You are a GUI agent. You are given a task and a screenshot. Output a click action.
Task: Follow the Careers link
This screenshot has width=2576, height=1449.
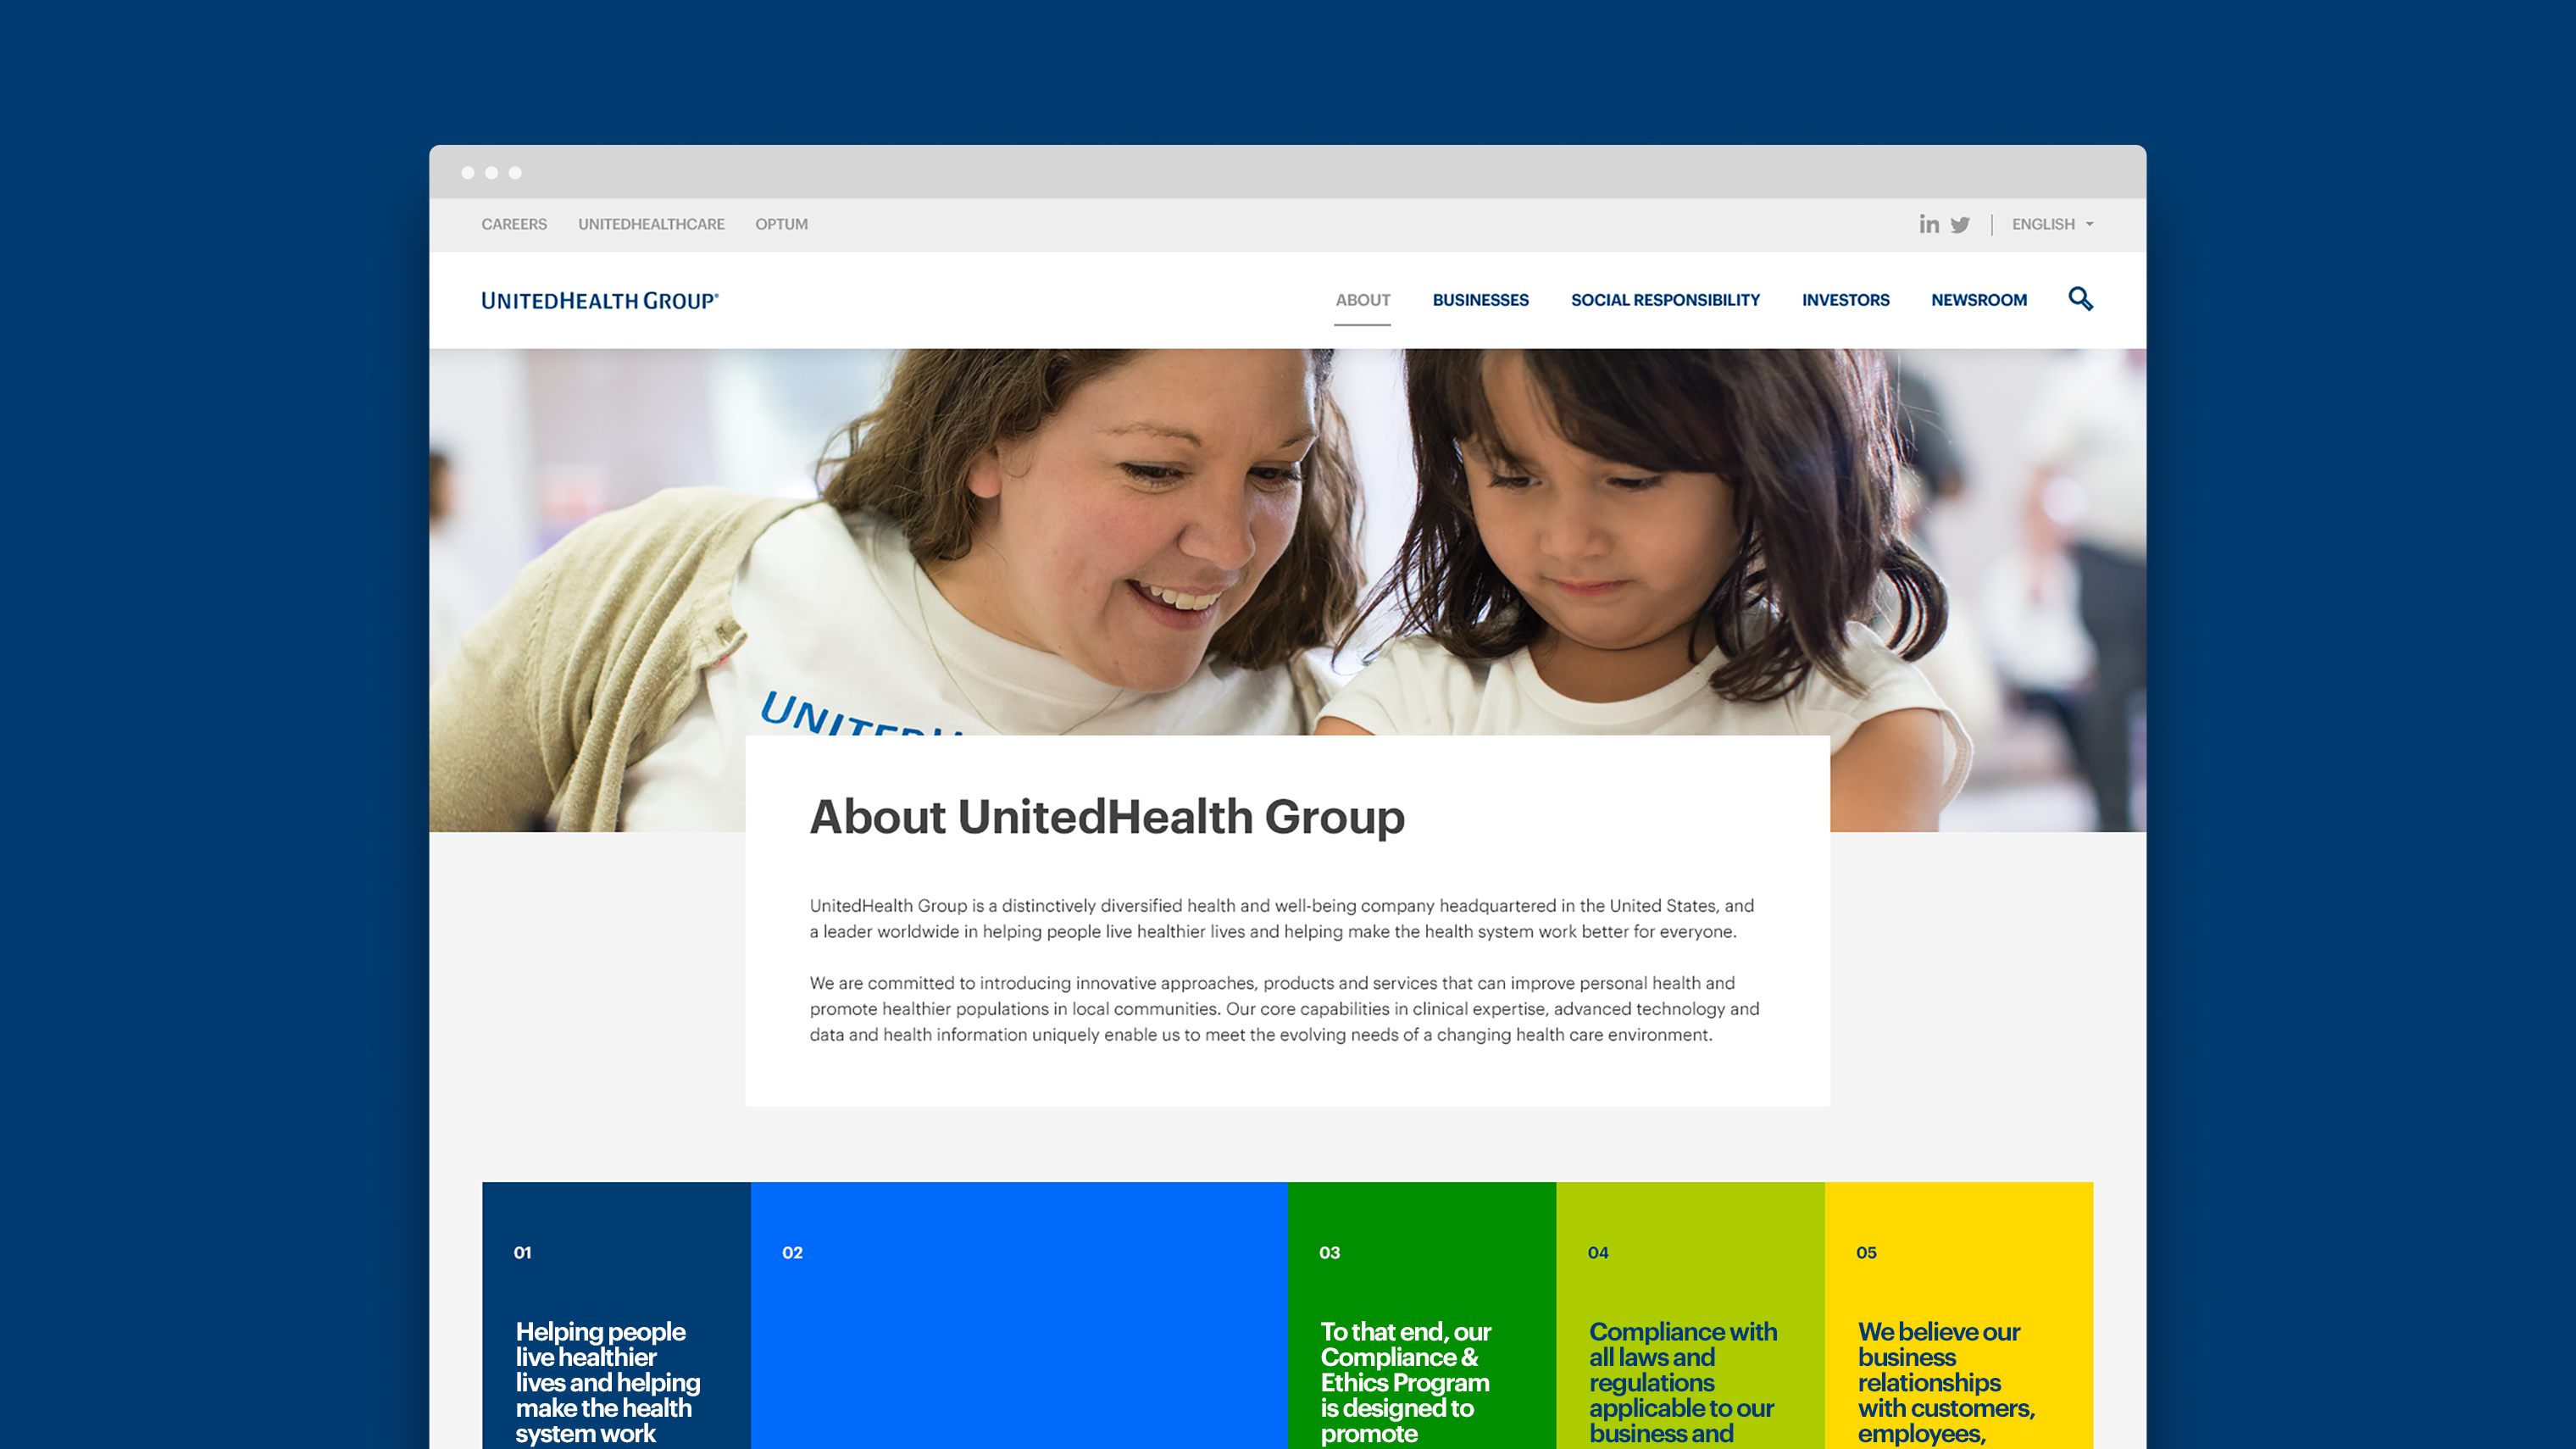(514, 224)
